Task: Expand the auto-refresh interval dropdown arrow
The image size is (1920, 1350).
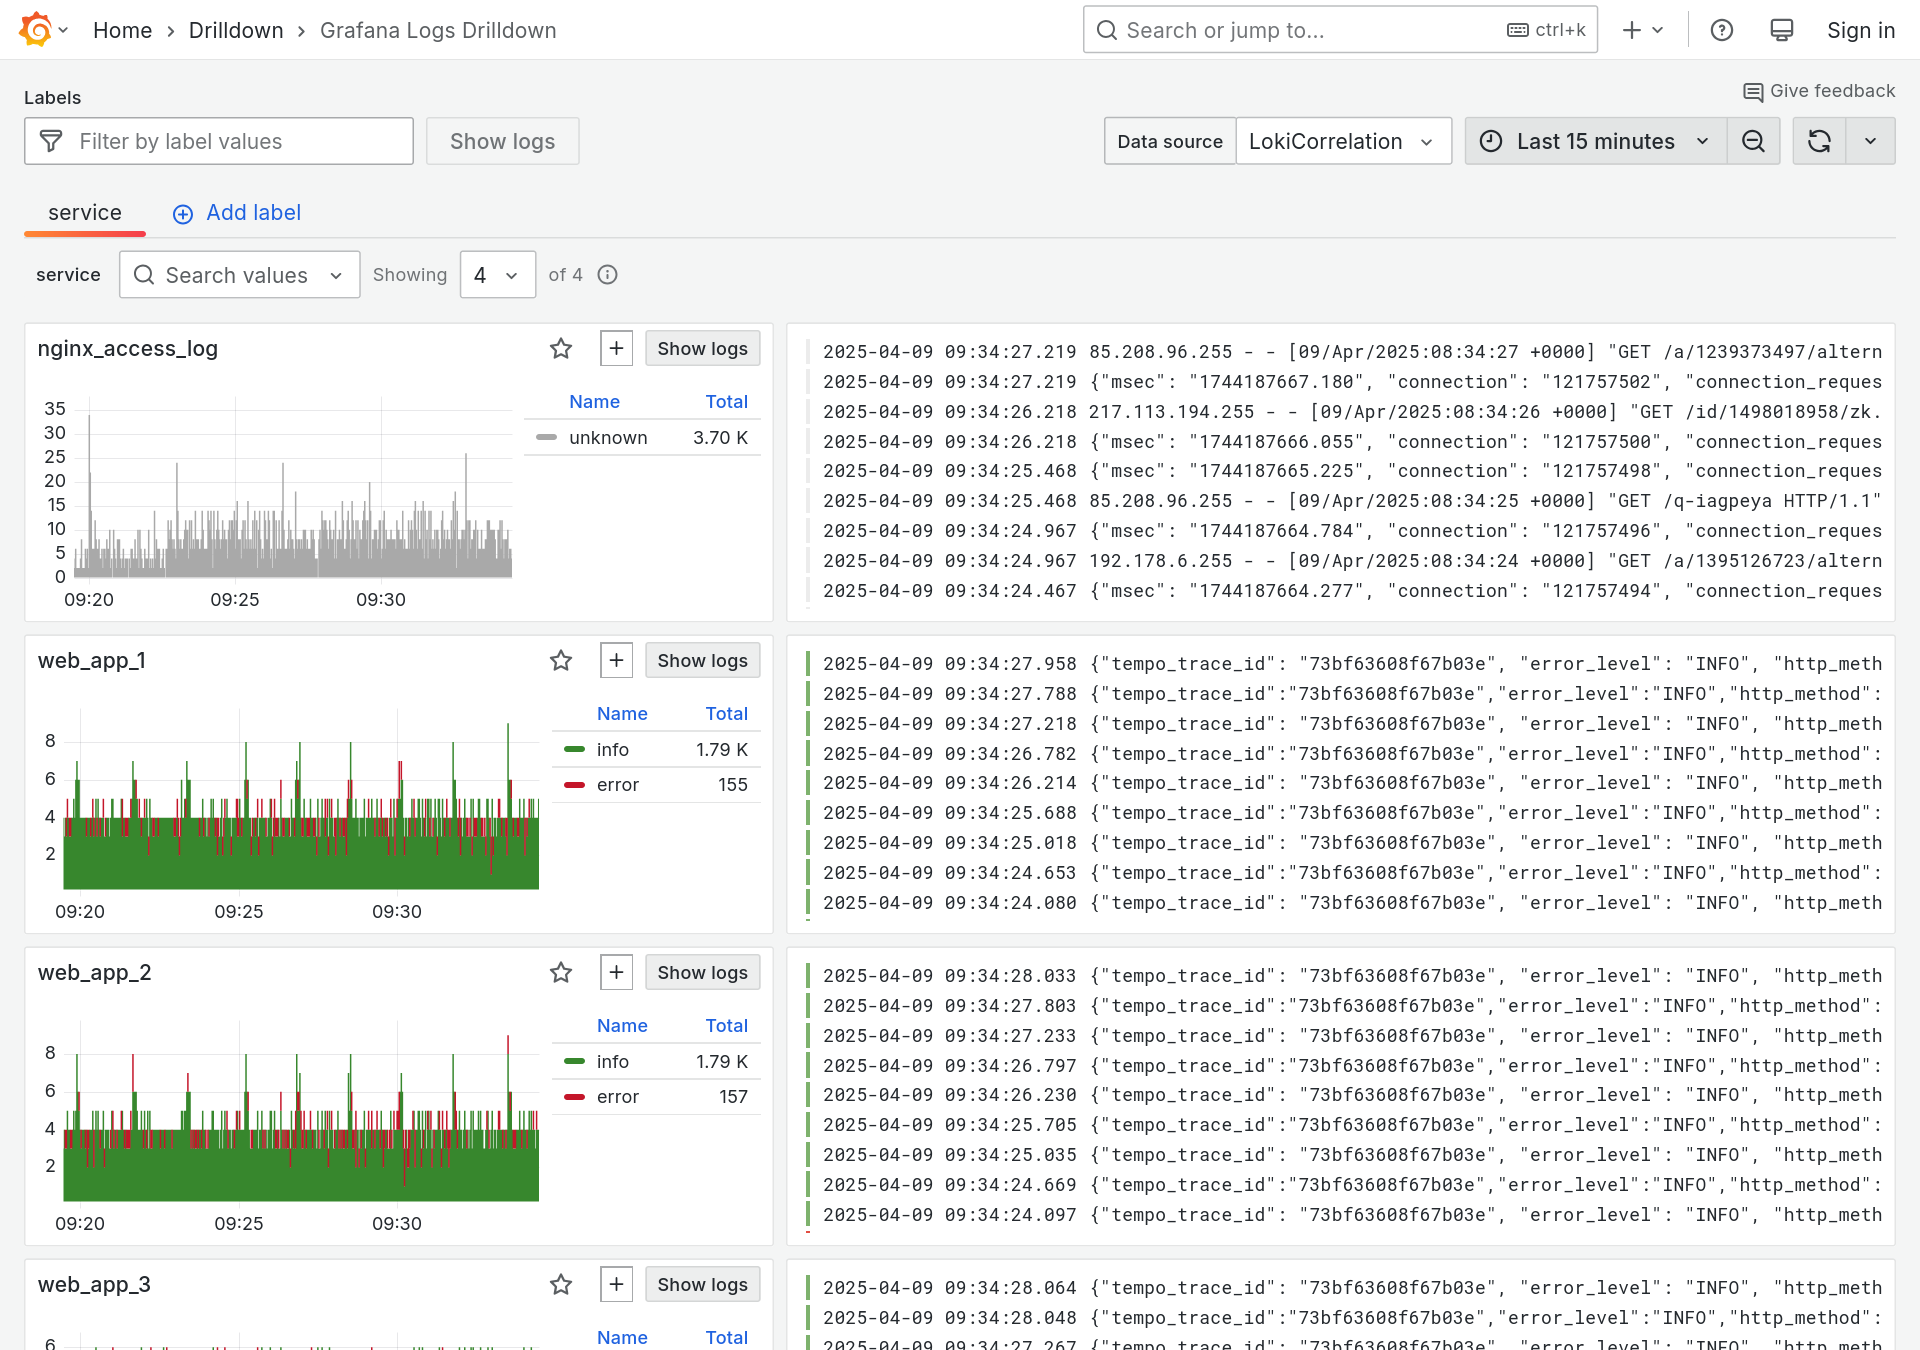Action: coord(1870,141)
